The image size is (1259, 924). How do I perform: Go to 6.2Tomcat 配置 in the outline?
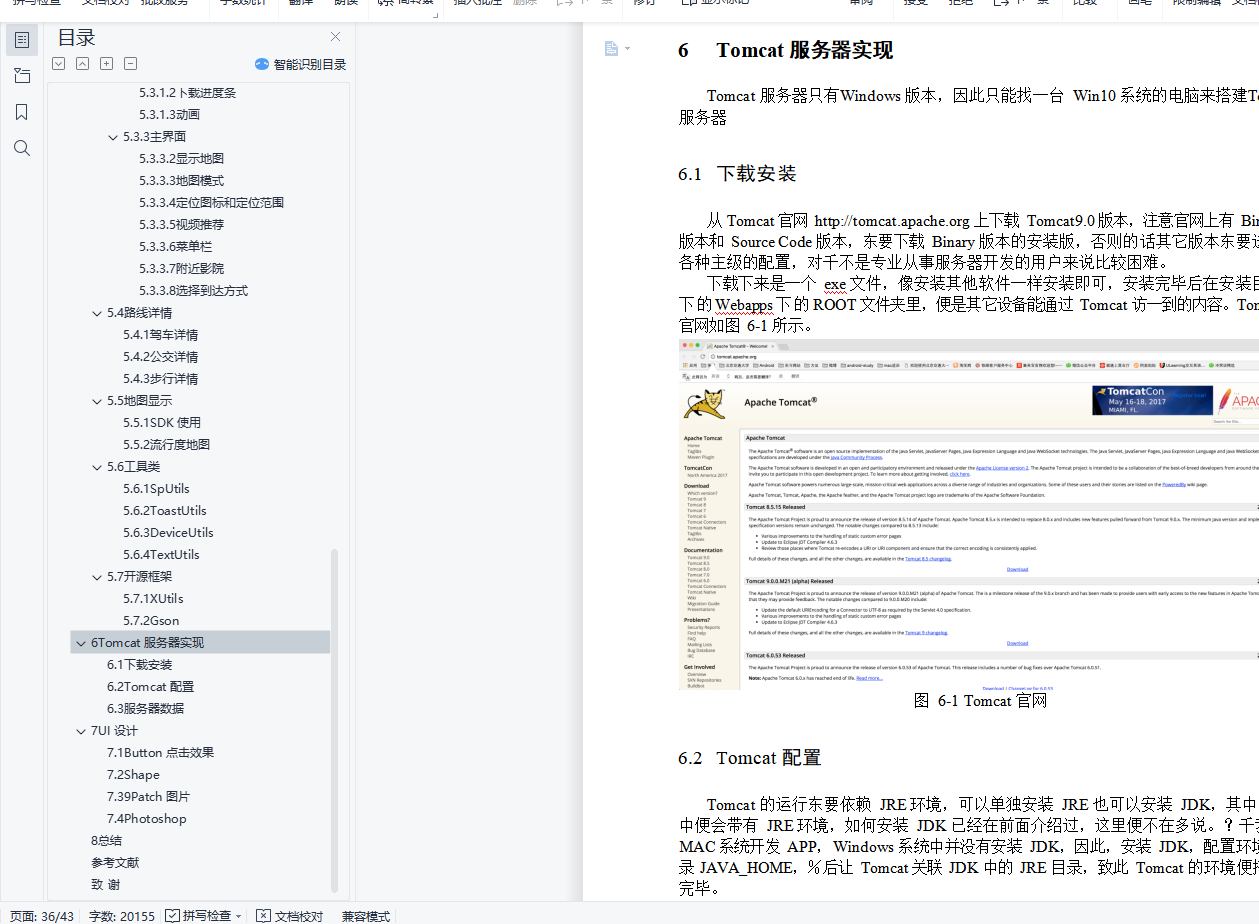click(150, 687)
